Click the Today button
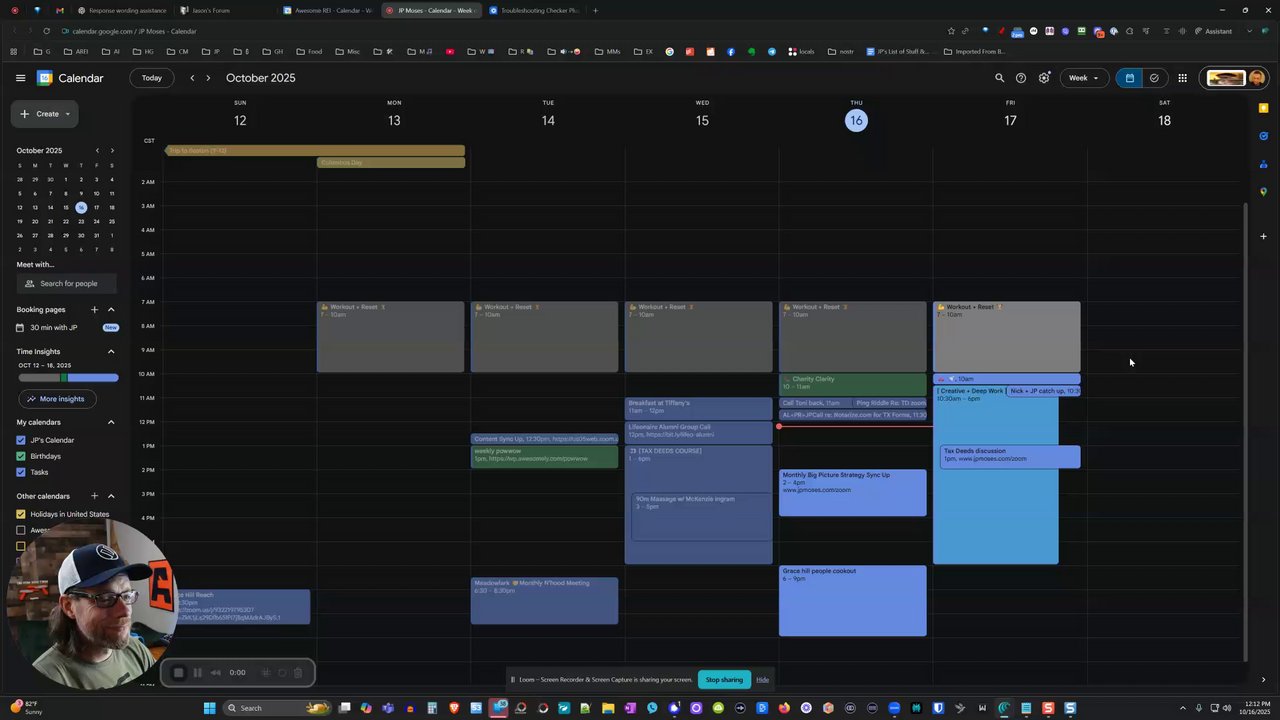 click(152, 78)
